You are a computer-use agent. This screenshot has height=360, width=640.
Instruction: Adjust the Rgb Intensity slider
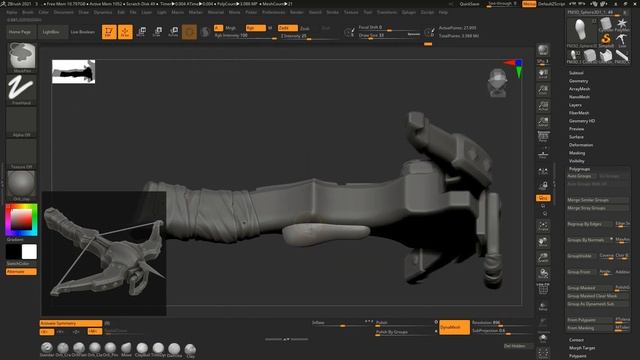click(245, 36)
